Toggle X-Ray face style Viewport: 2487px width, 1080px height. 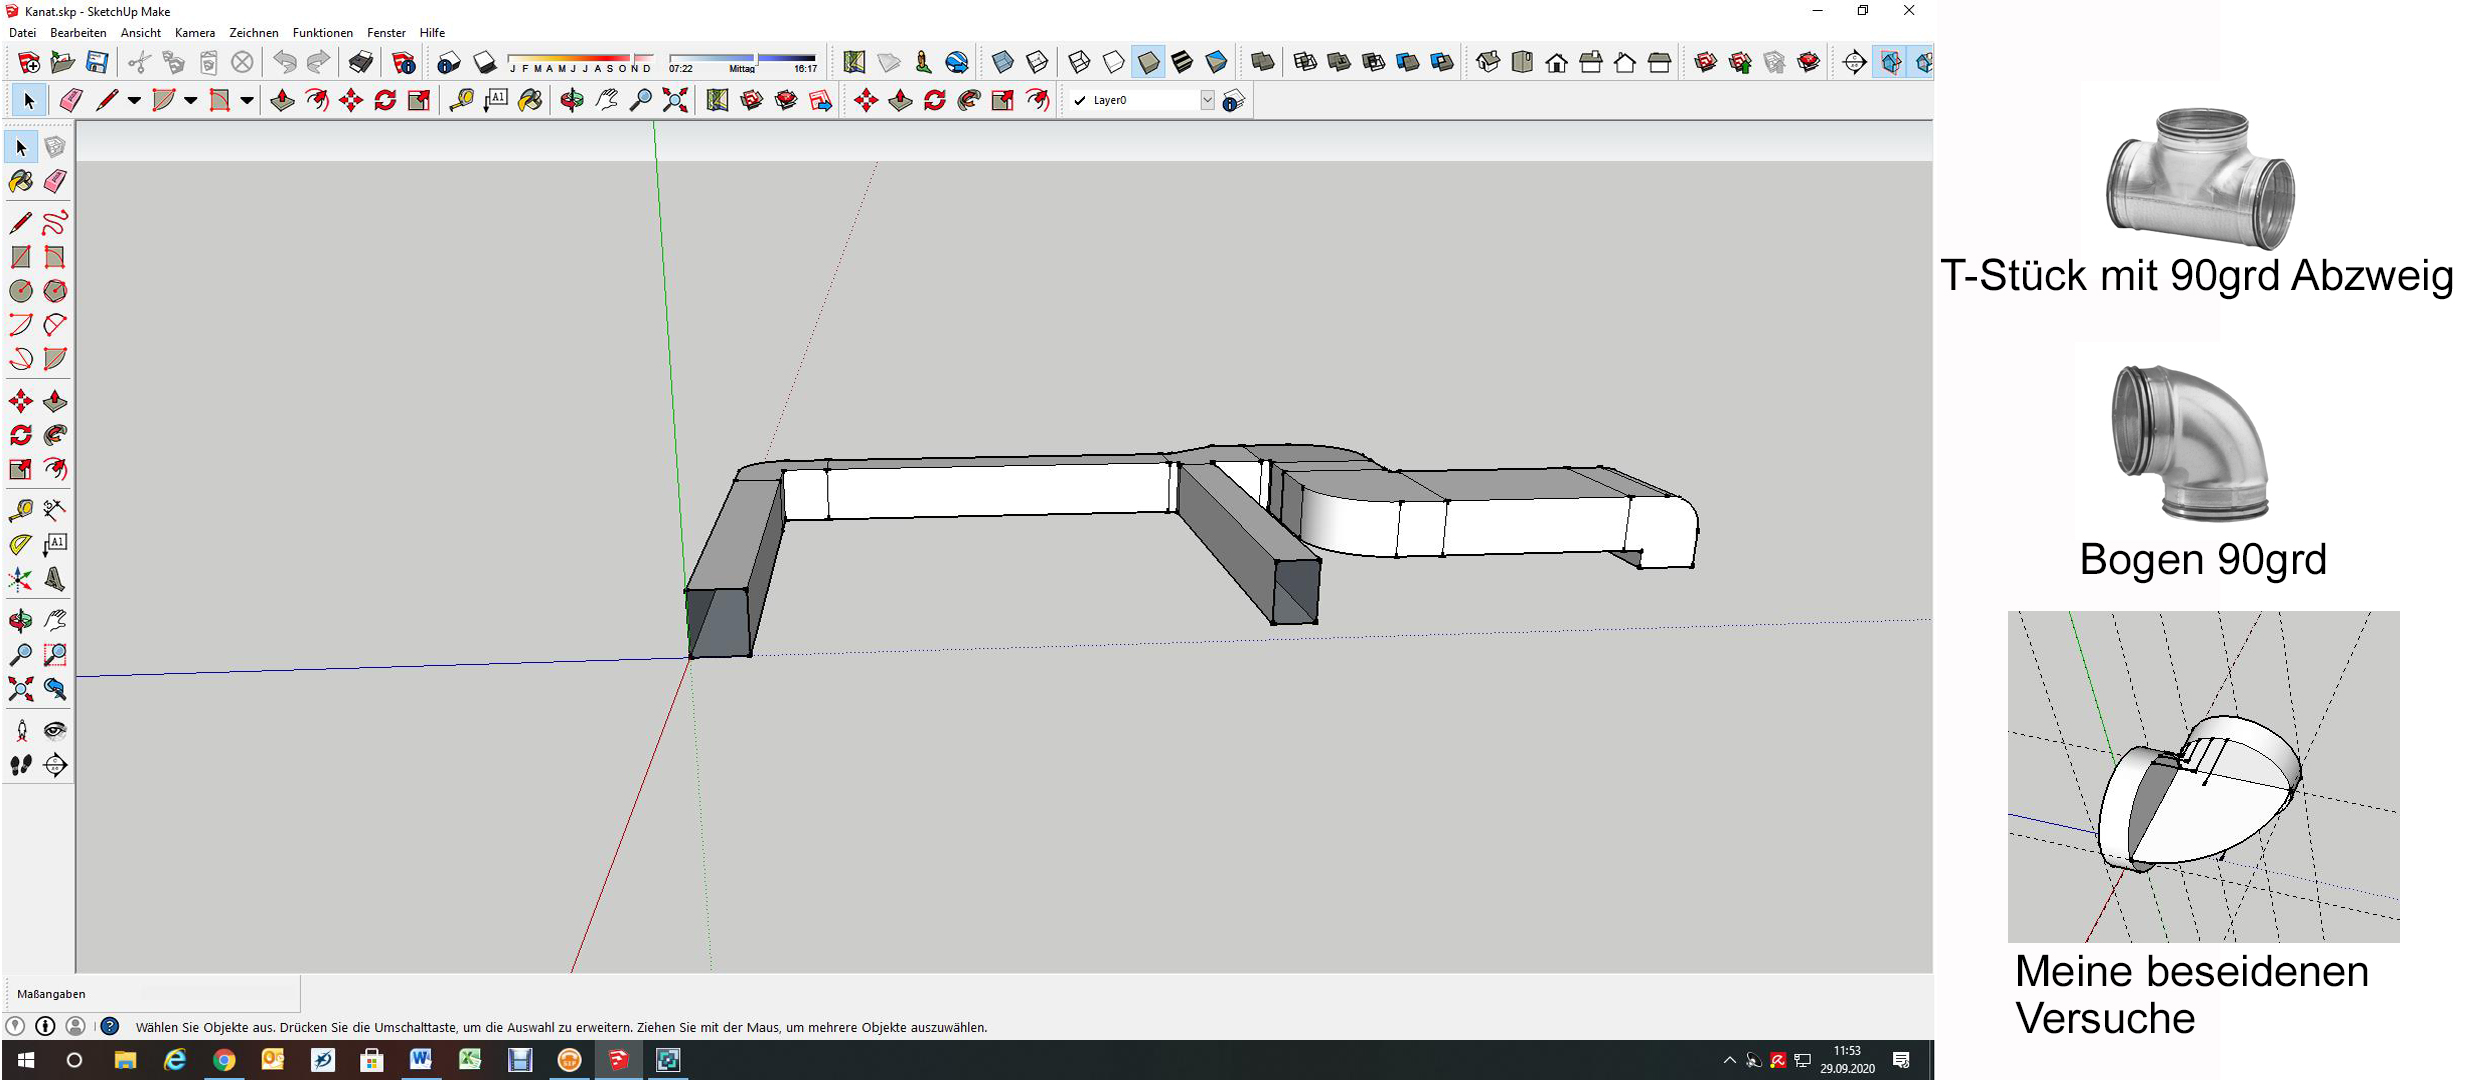[x=1002, y=63]
